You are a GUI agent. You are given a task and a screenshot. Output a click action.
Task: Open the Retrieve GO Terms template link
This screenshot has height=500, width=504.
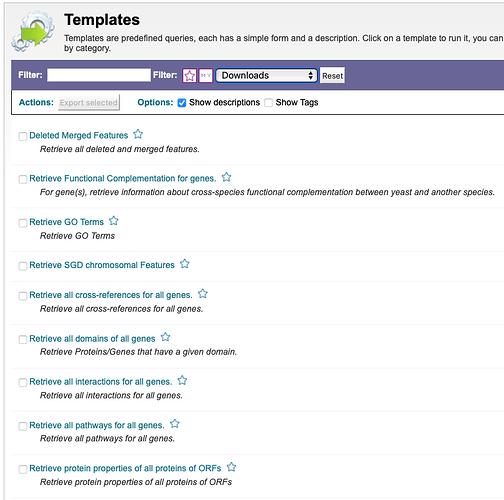click(x=66, y=222)
